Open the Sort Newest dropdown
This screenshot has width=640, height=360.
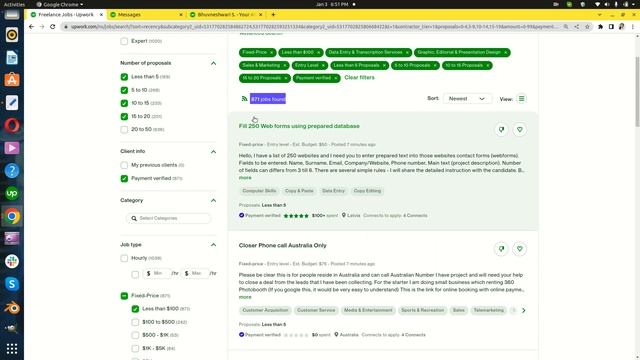click(x=467, y=99)
